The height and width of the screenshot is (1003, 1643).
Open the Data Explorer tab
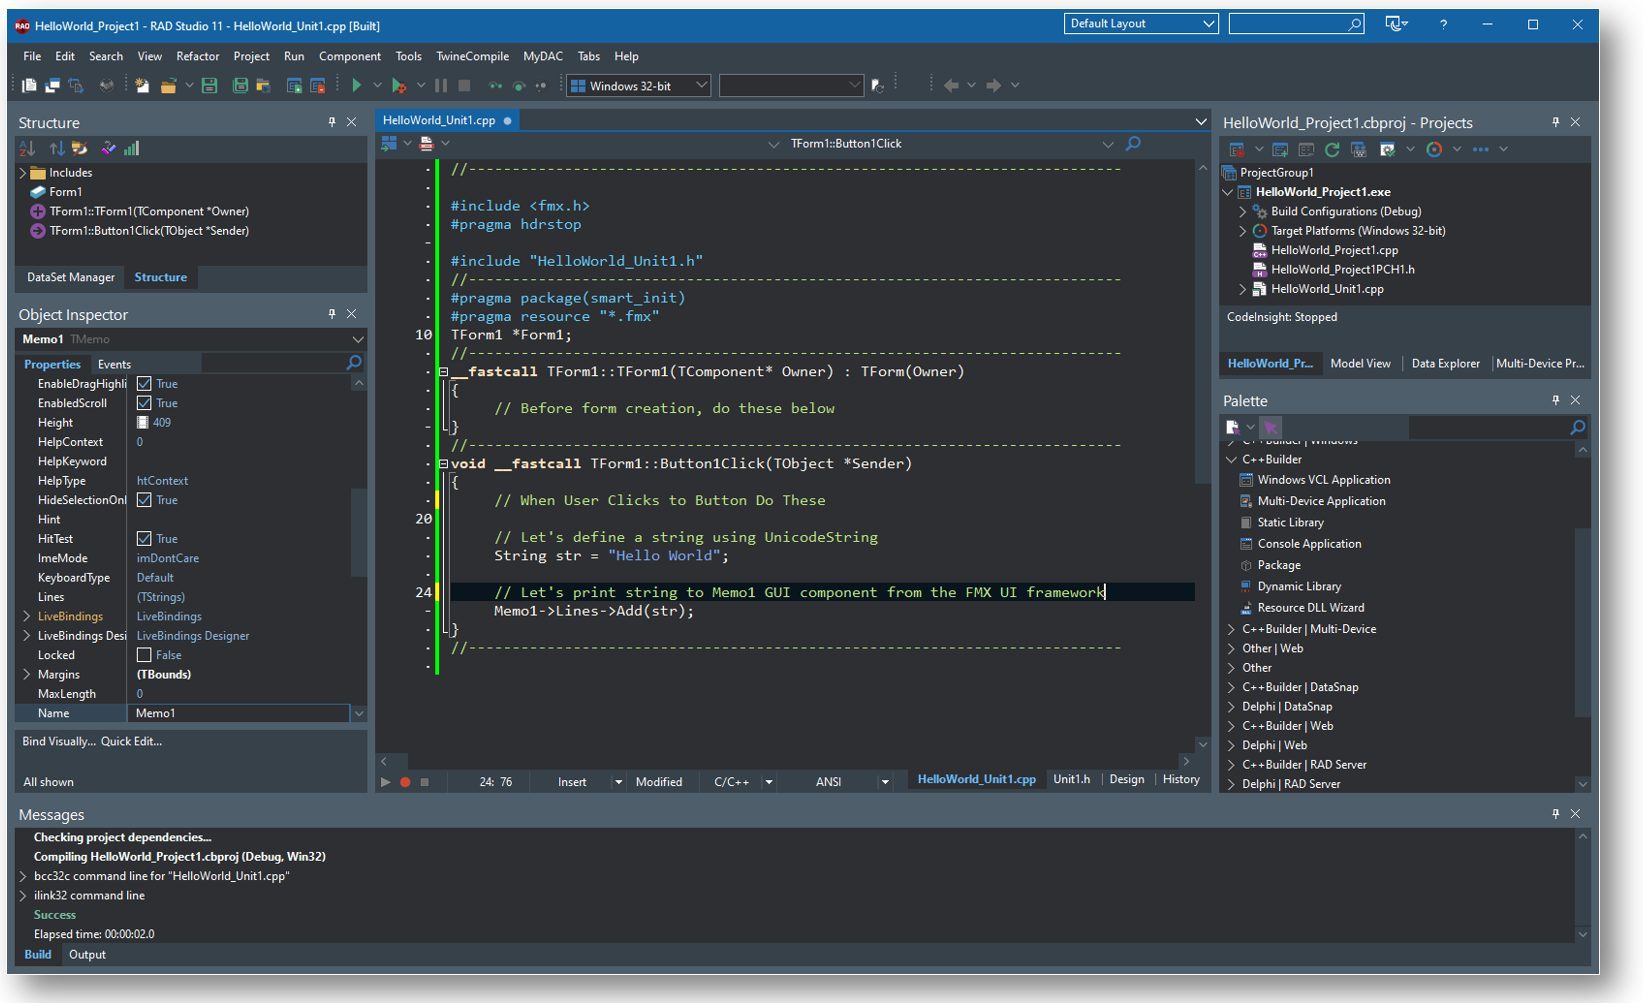pos(1445,364)
